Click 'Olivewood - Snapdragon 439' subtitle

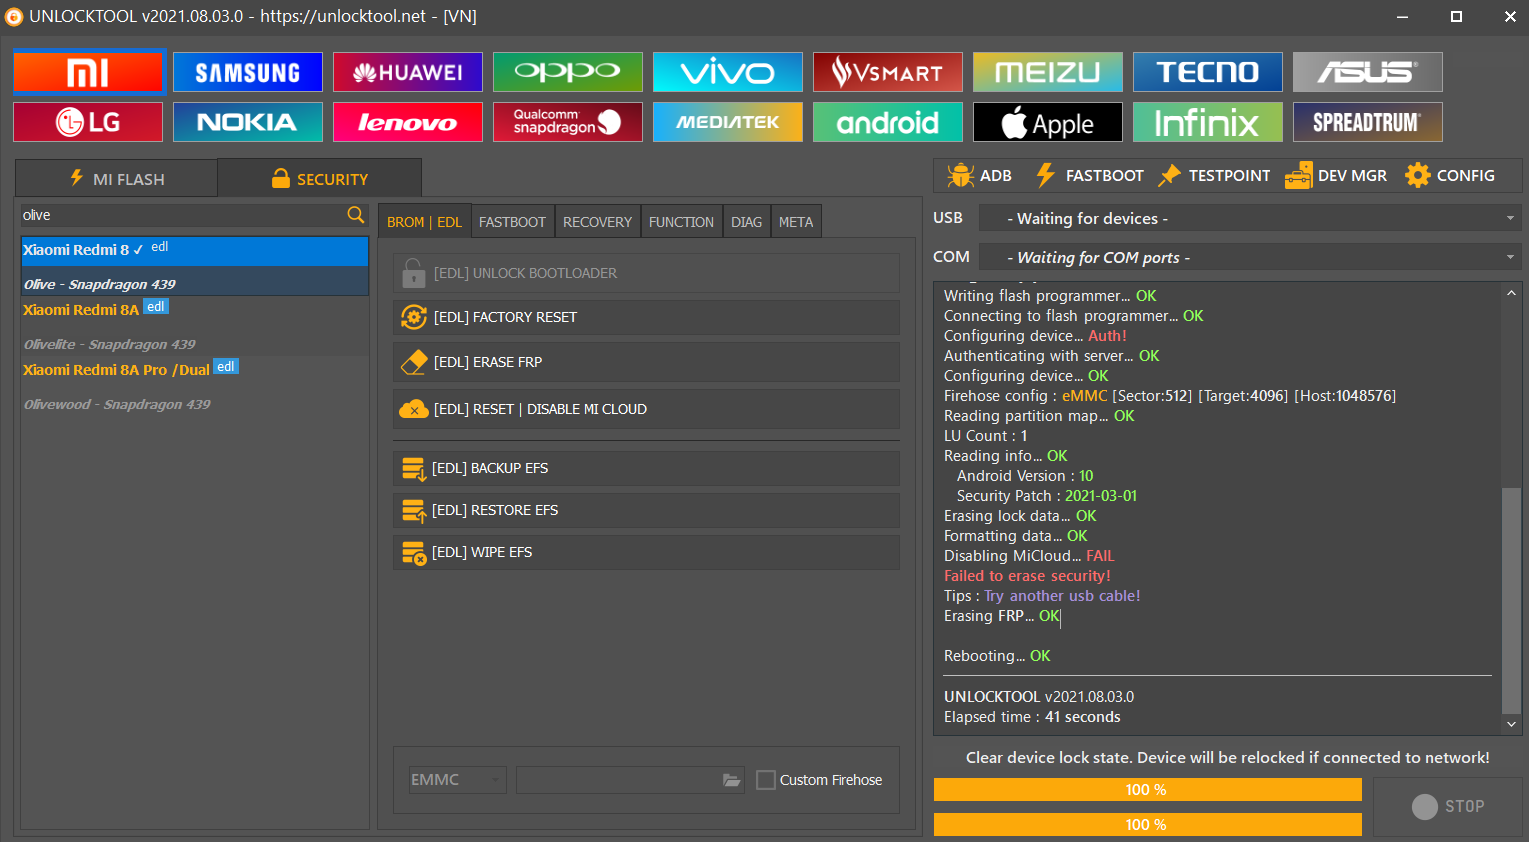click(117, 404)
